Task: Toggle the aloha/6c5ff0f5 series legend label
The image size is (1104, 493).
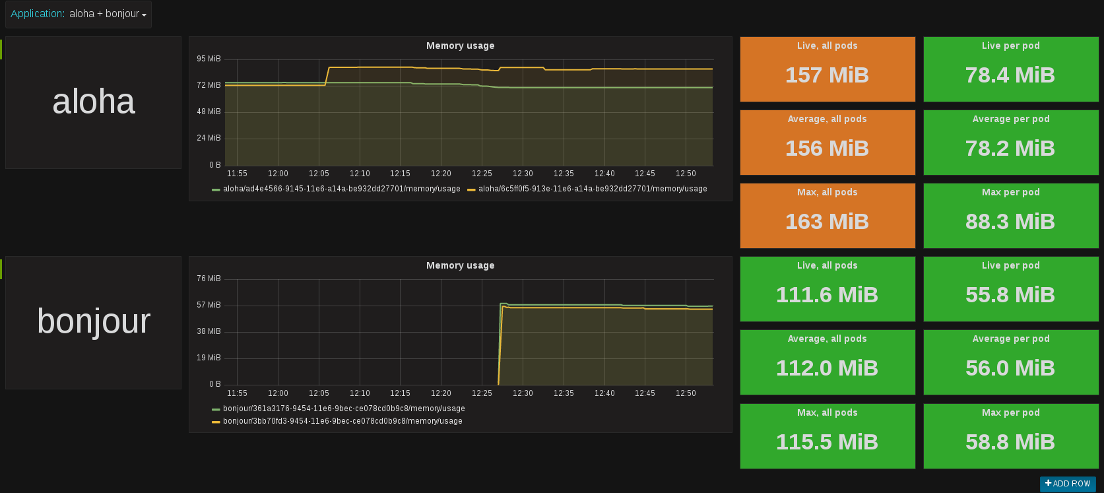Action: point(592,189)
